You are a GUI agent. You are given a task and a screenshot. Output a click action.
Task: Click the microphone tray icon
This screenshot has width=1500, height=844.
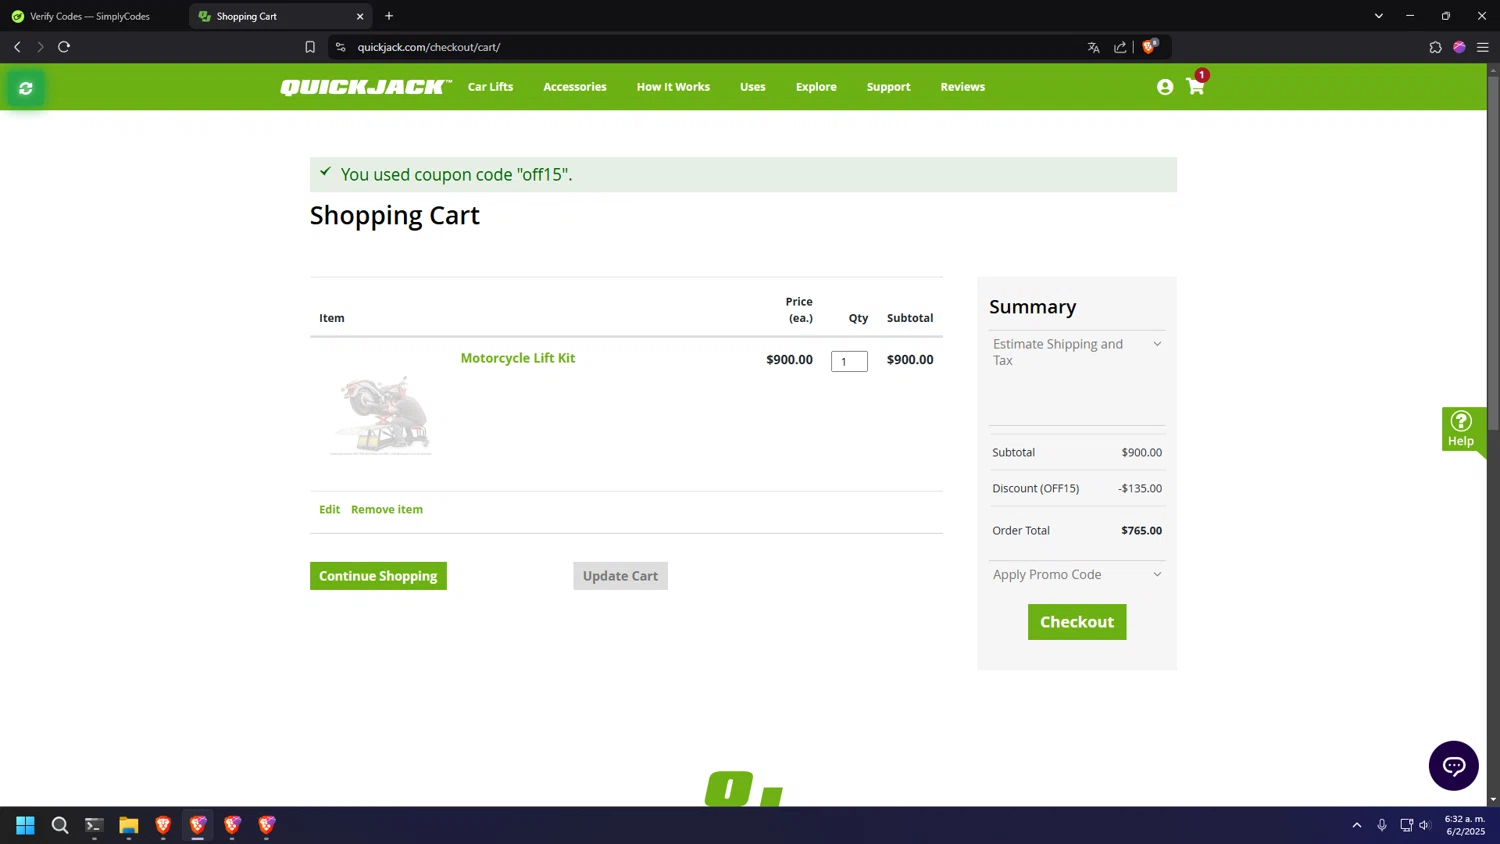[1382, 825]
